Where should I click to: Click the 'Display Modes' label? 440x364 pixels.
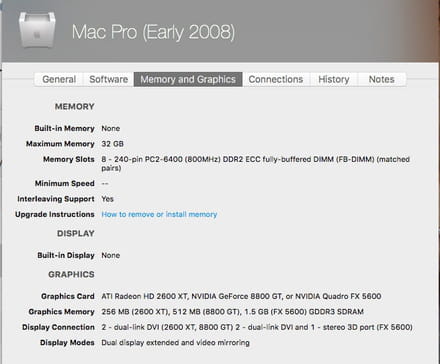[x=67, y=343]
